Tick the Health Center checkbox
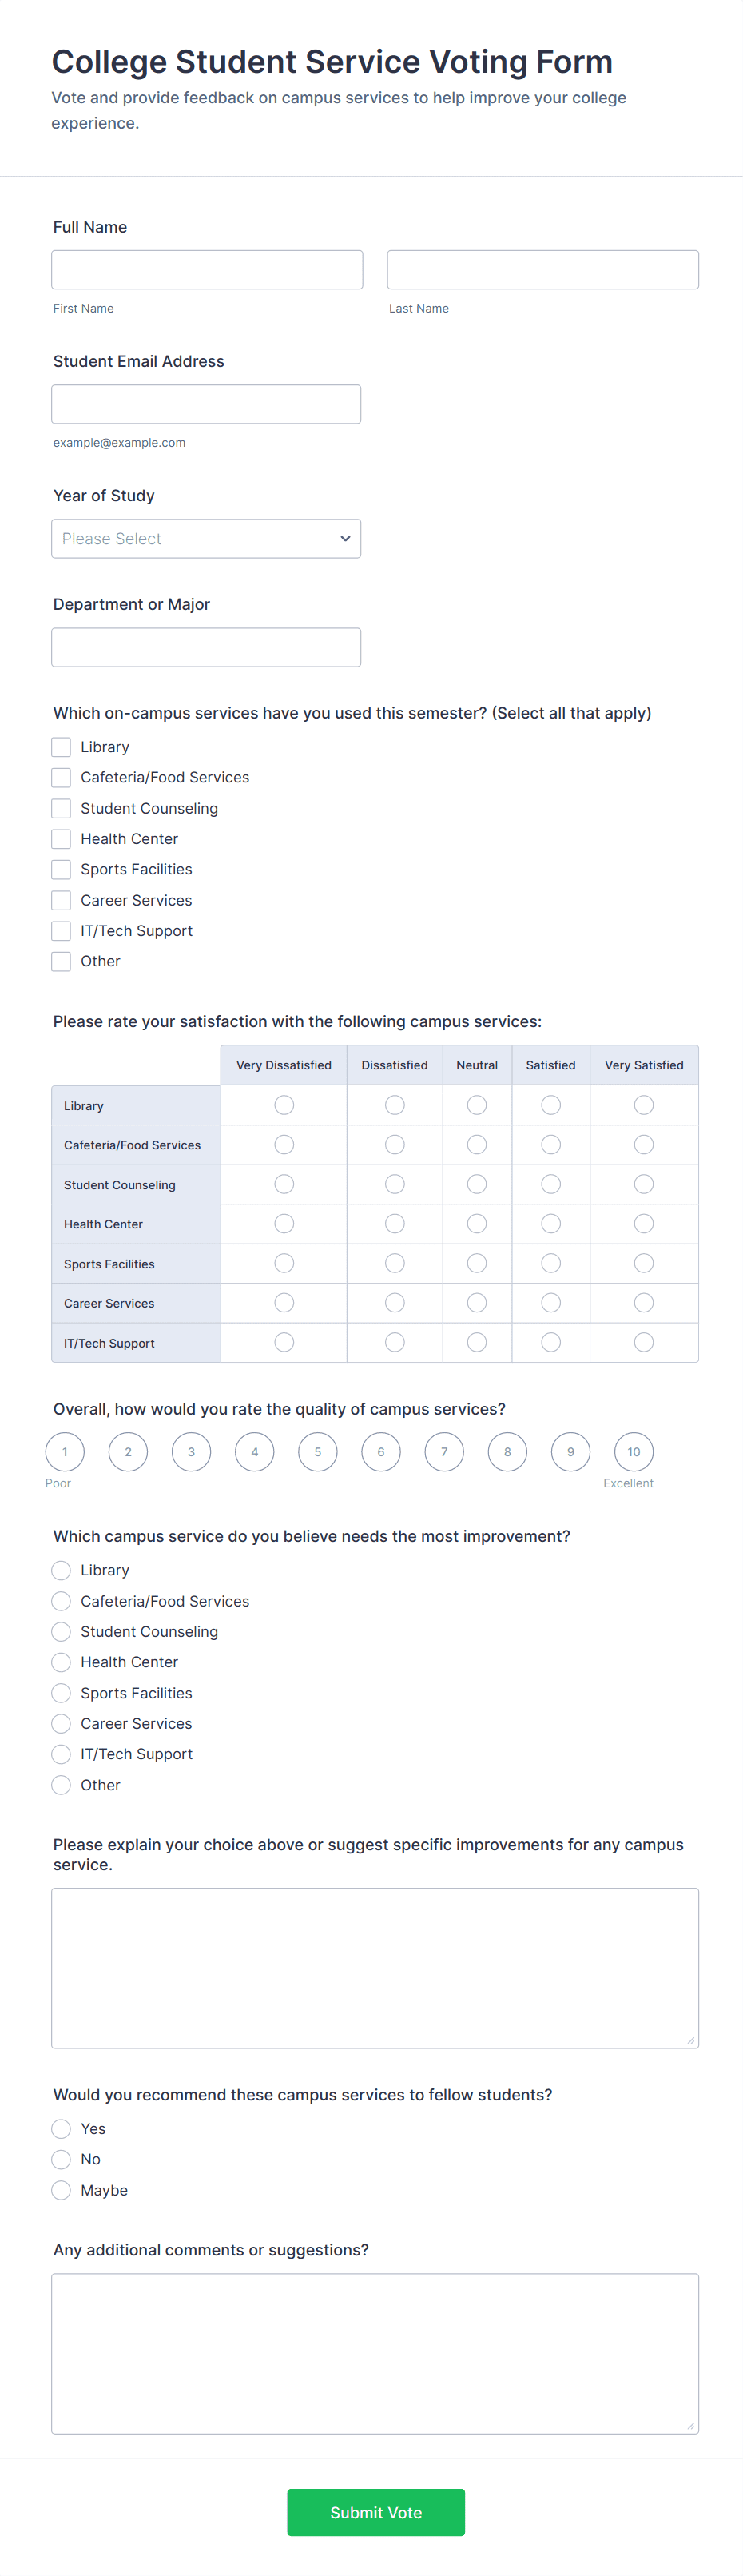This screenshot has height=2576, width=743. pyautogui.click(x=61, y=839)
